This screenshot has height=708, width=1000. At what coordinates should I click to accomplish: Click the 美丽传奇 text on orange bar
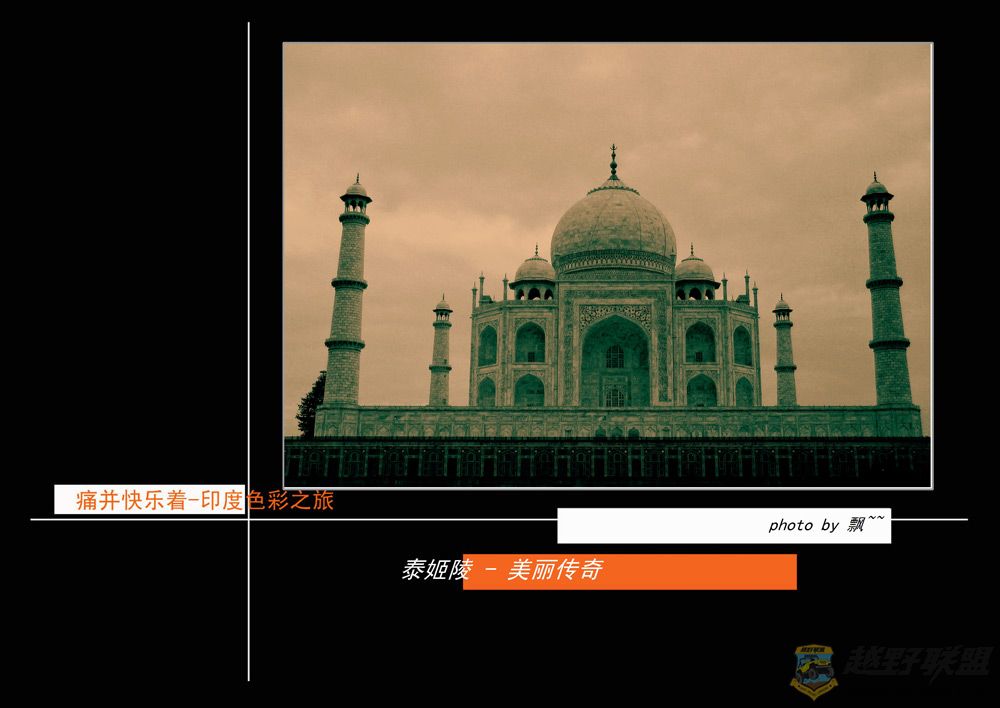click(554, 571)
